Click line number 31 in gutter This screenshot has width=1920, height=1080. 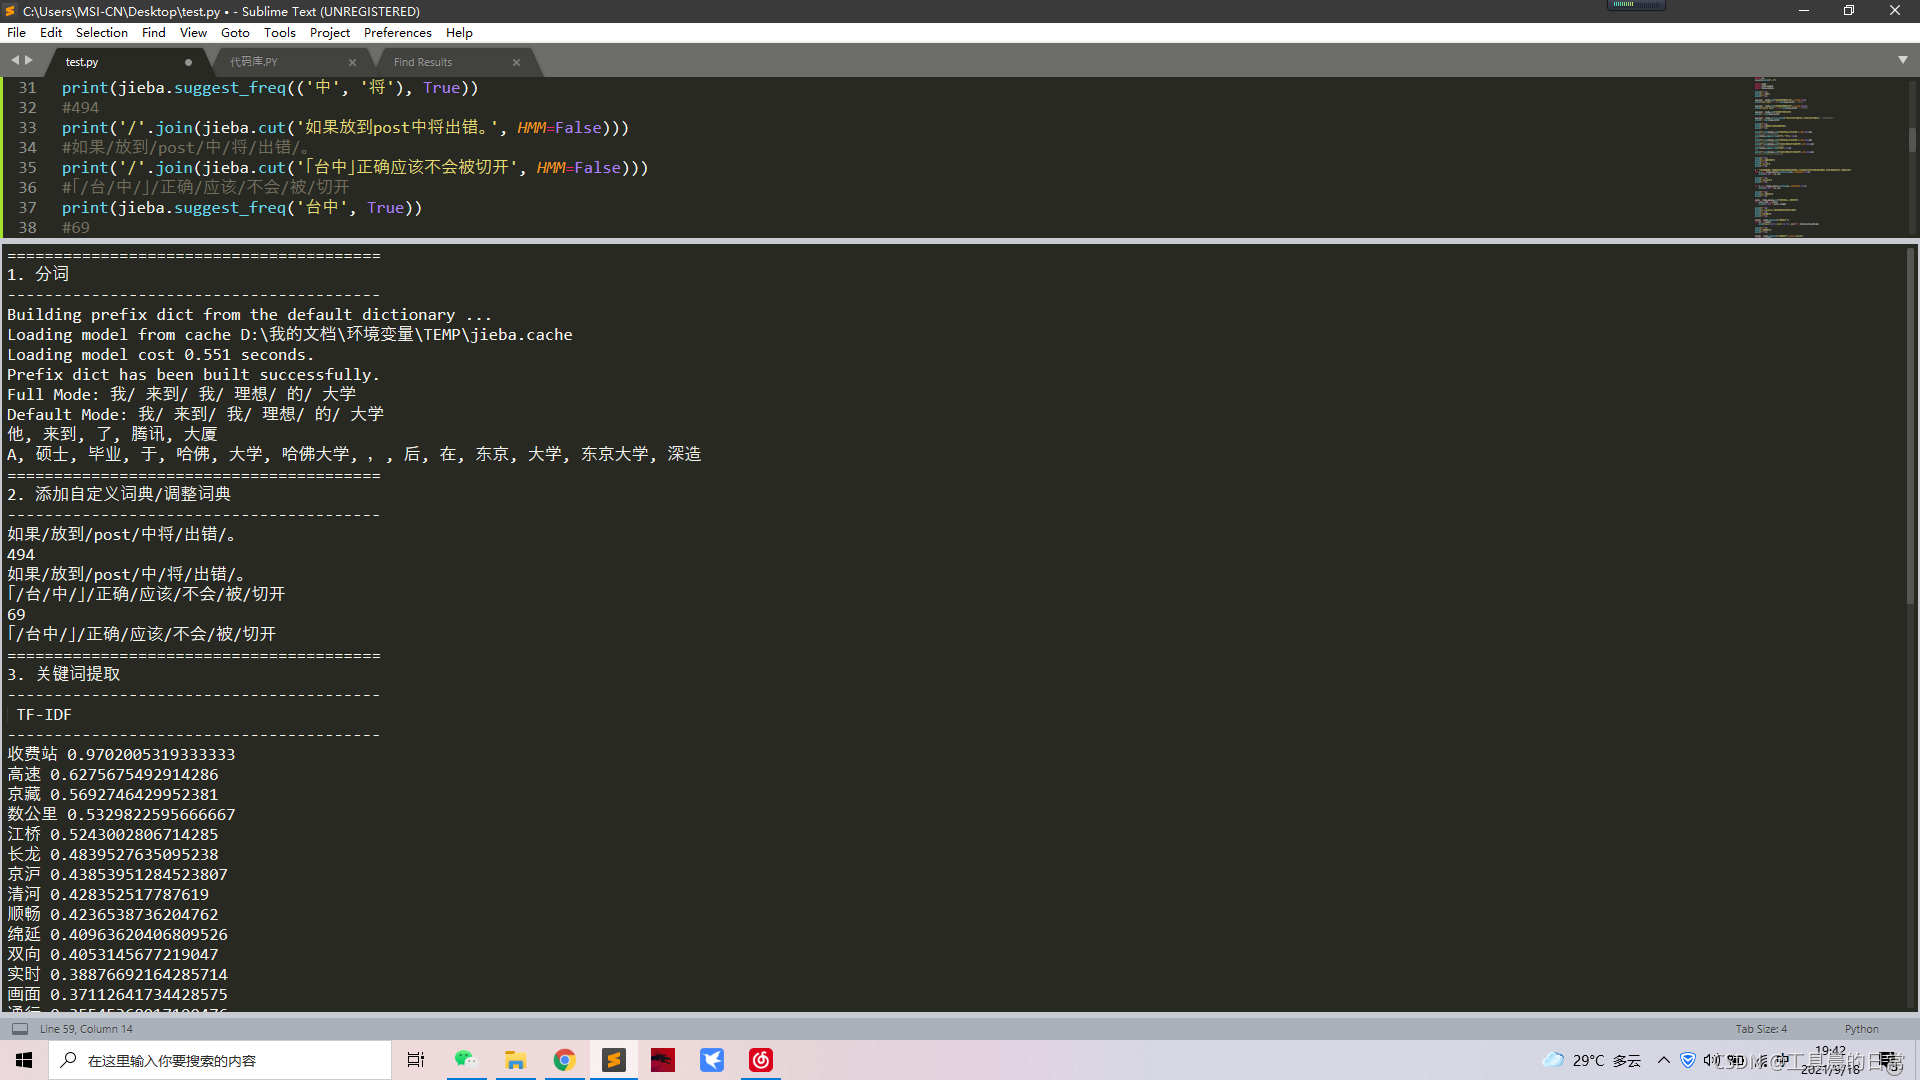click(x=27, y=88)
